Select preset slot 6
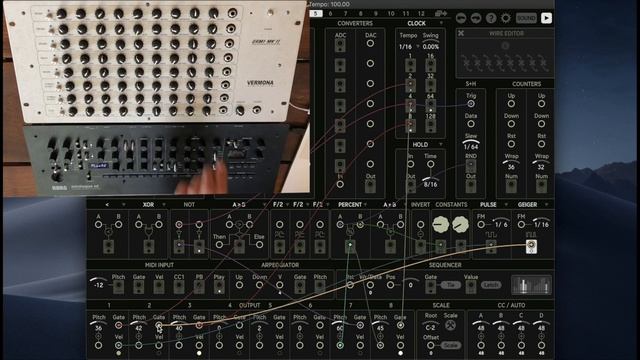The image size is (640, 360). 330,13
